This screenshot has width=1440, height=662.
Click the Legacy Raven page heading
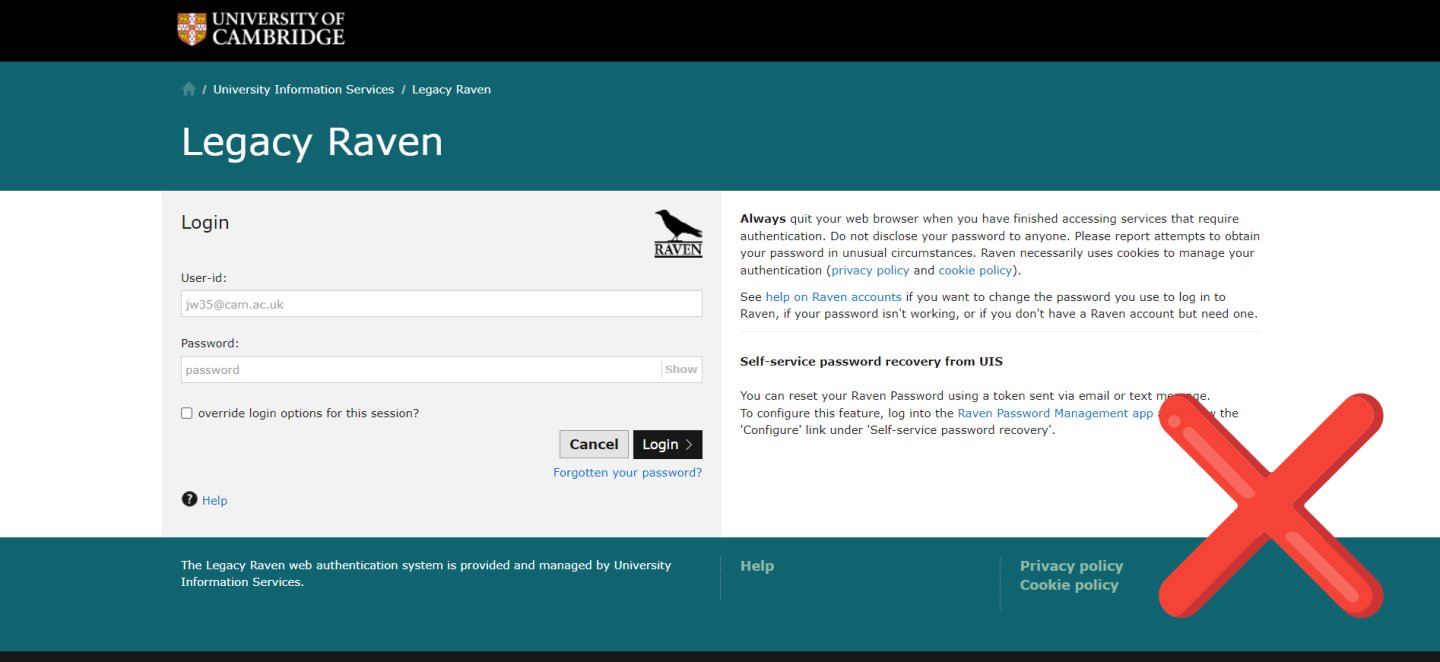coord(312,142)
